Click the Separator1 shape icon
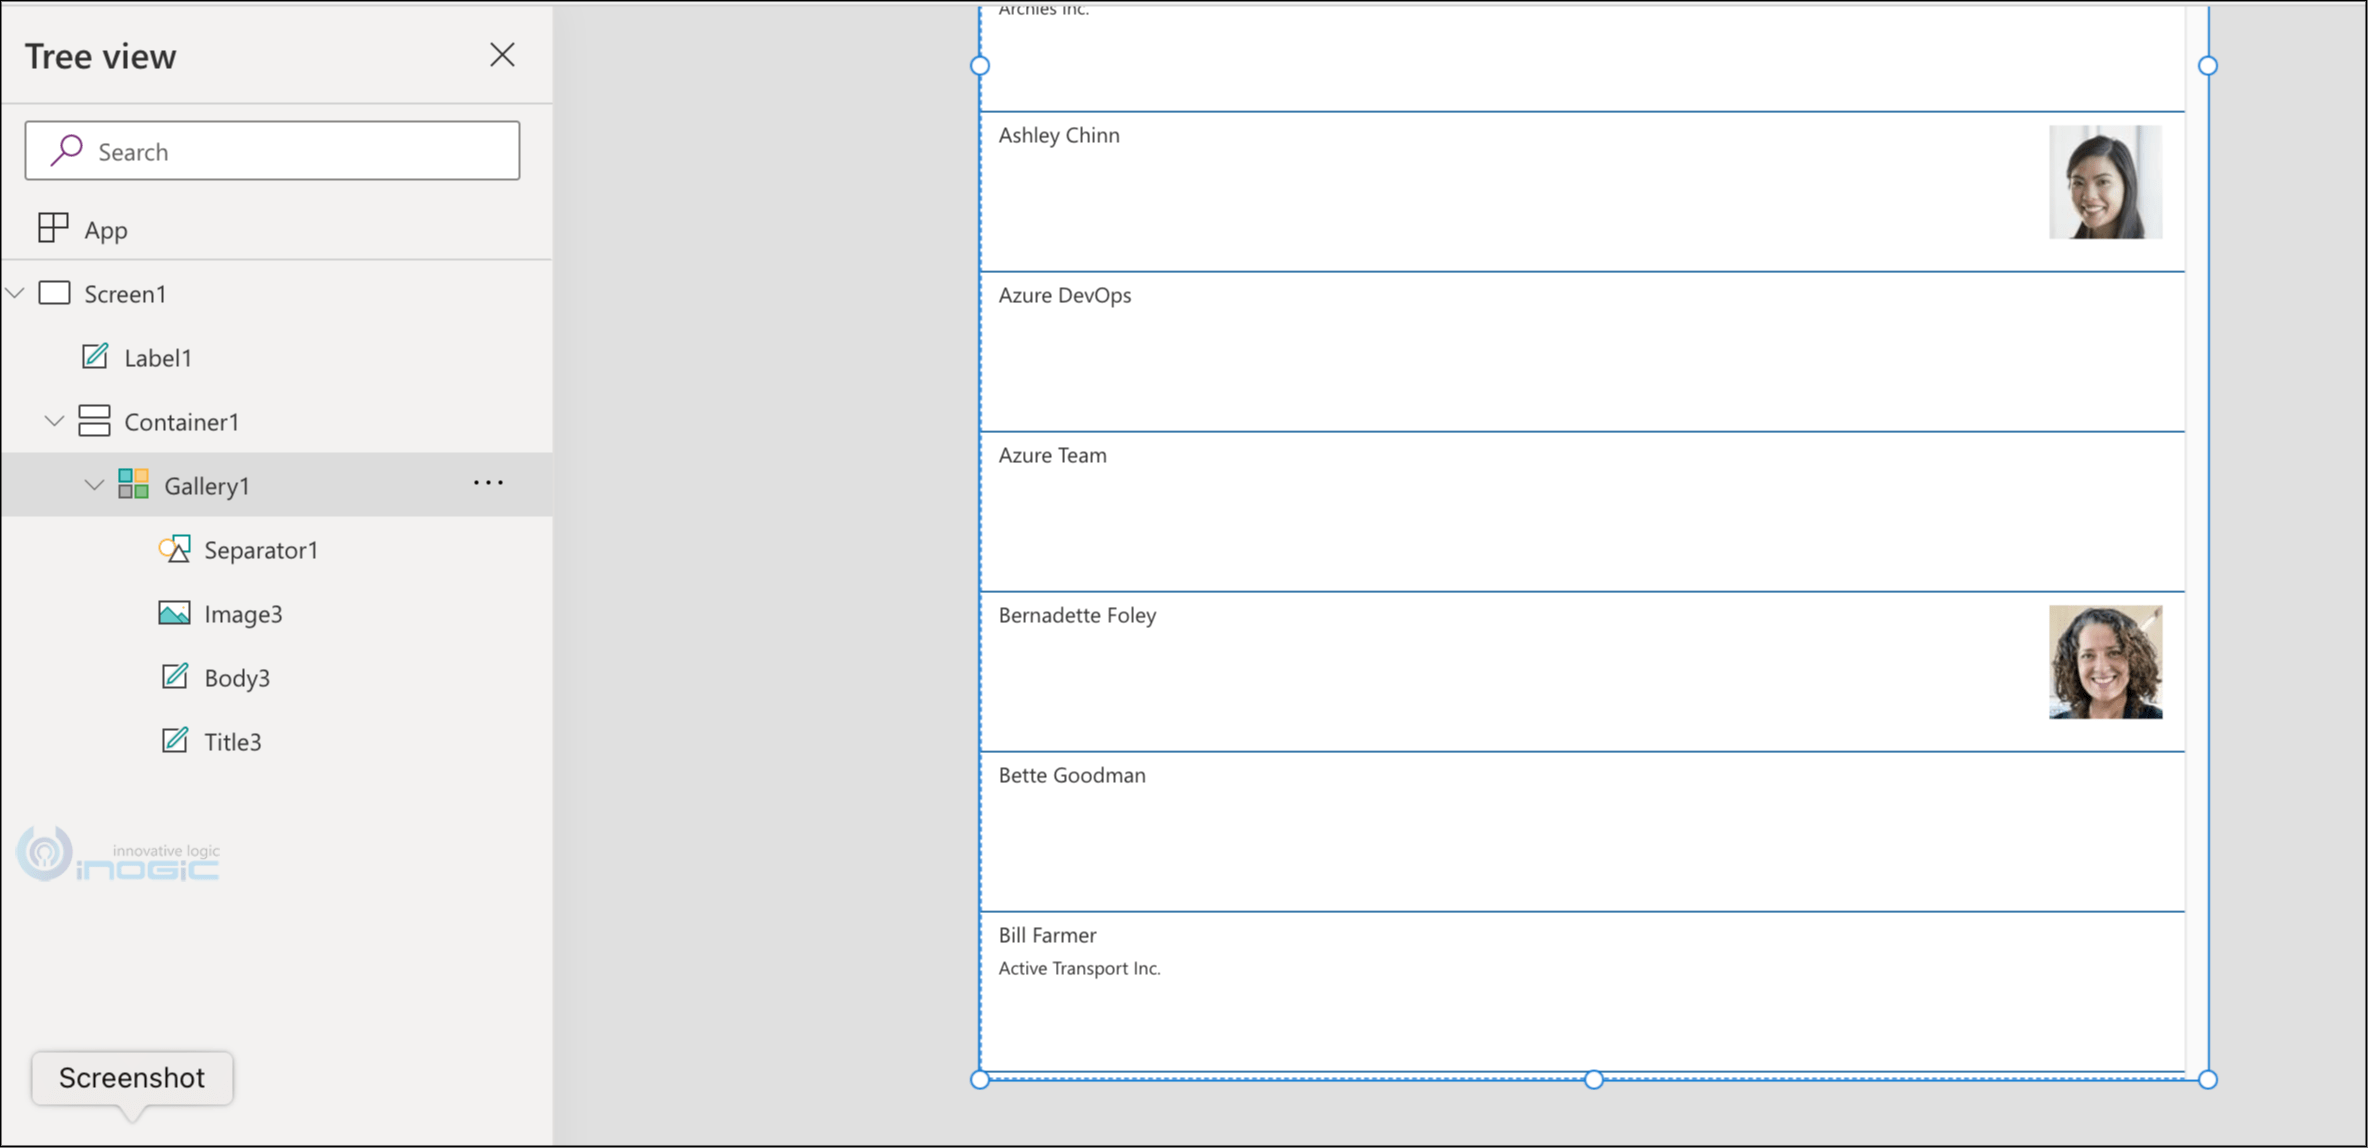Image resolution: width=2368 pixels, height=1148 pixels. pos(175,549)
